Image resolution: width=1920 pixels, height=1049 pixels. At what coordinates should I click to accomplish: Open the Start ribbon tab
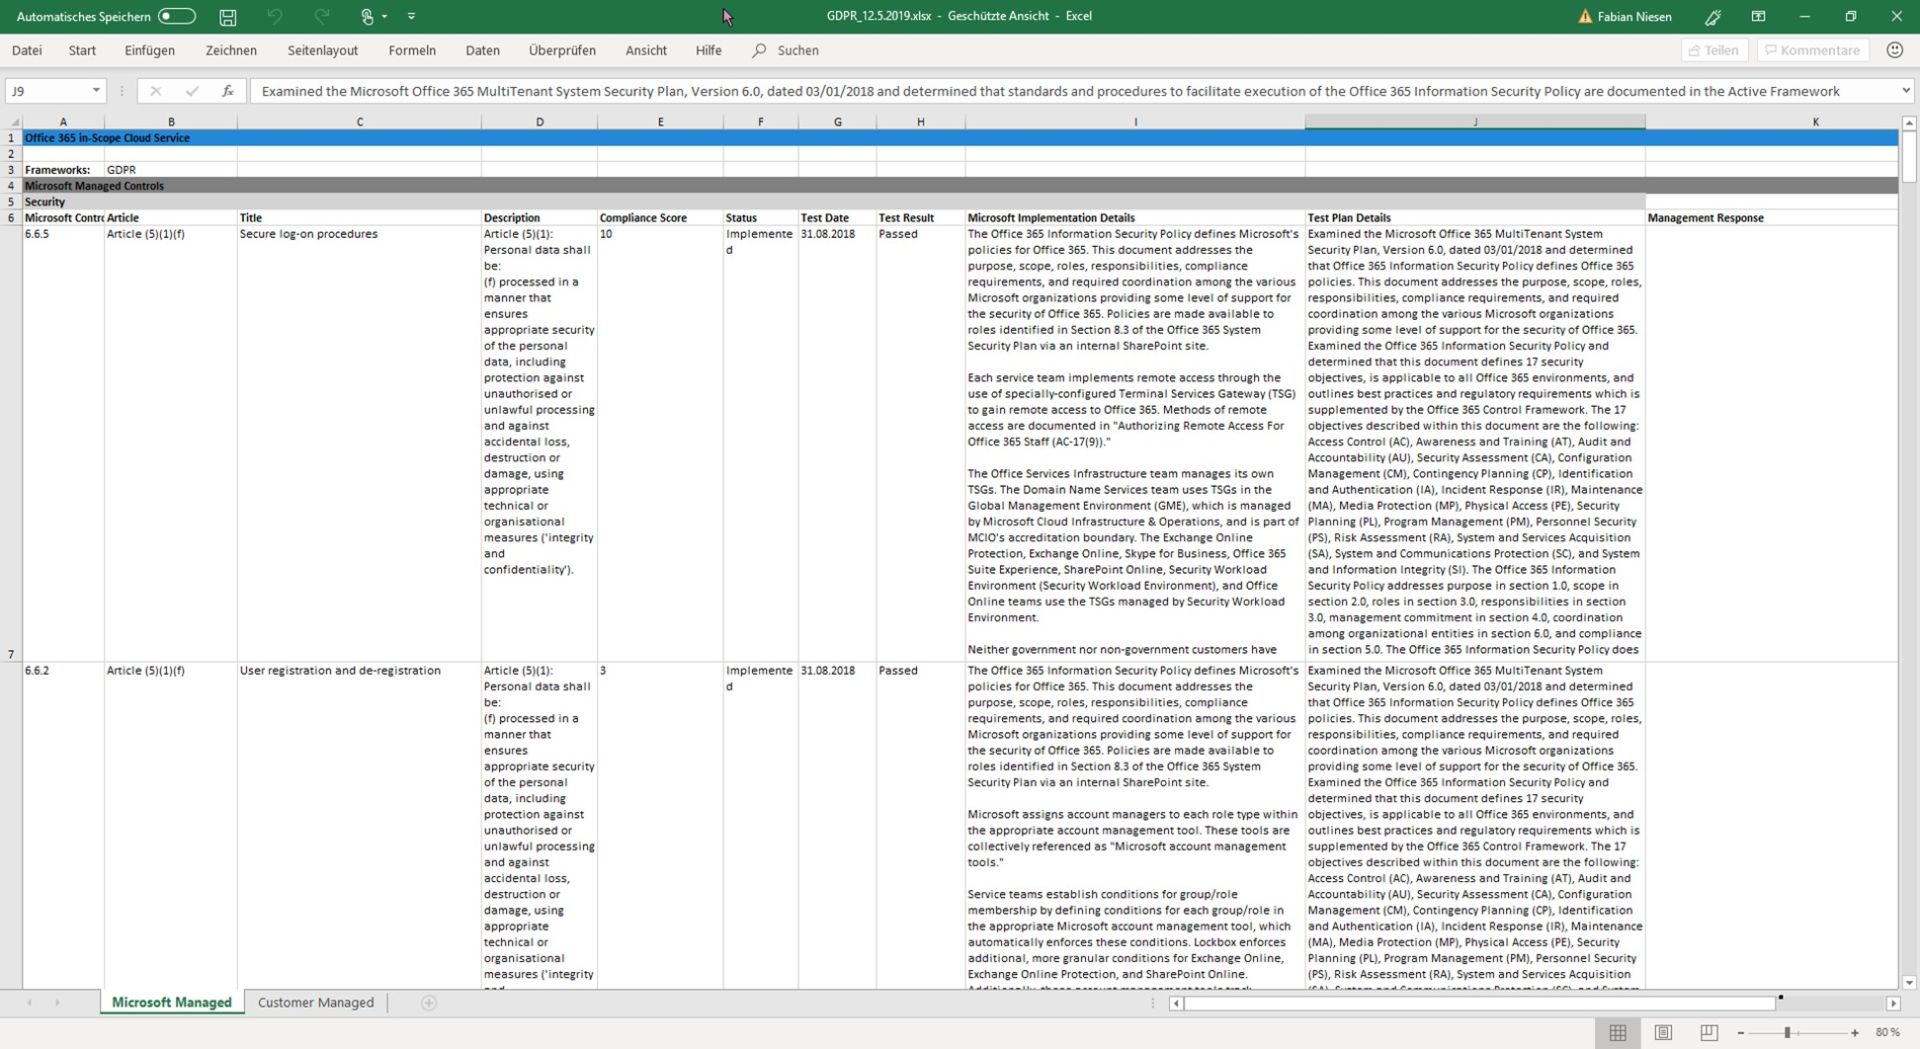pos(82,50)
